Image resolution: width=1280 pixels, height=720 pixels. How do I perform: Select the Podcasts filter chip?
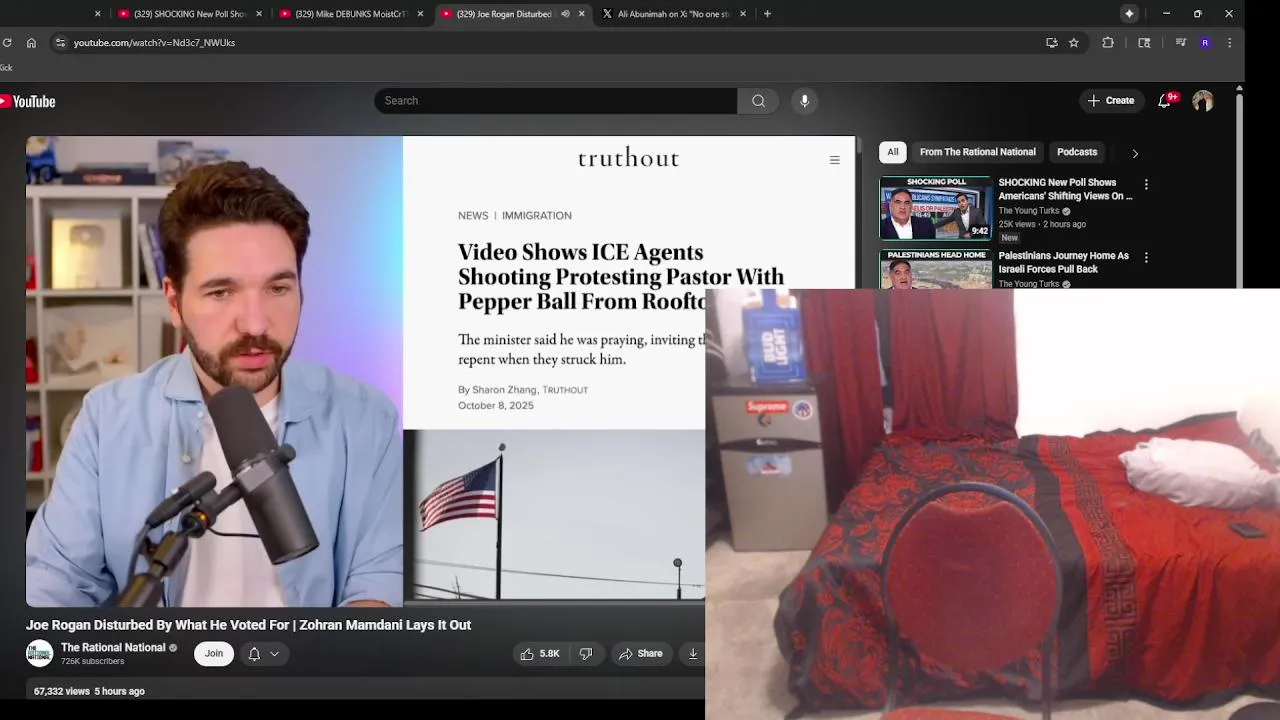(x=1077, y=152)
